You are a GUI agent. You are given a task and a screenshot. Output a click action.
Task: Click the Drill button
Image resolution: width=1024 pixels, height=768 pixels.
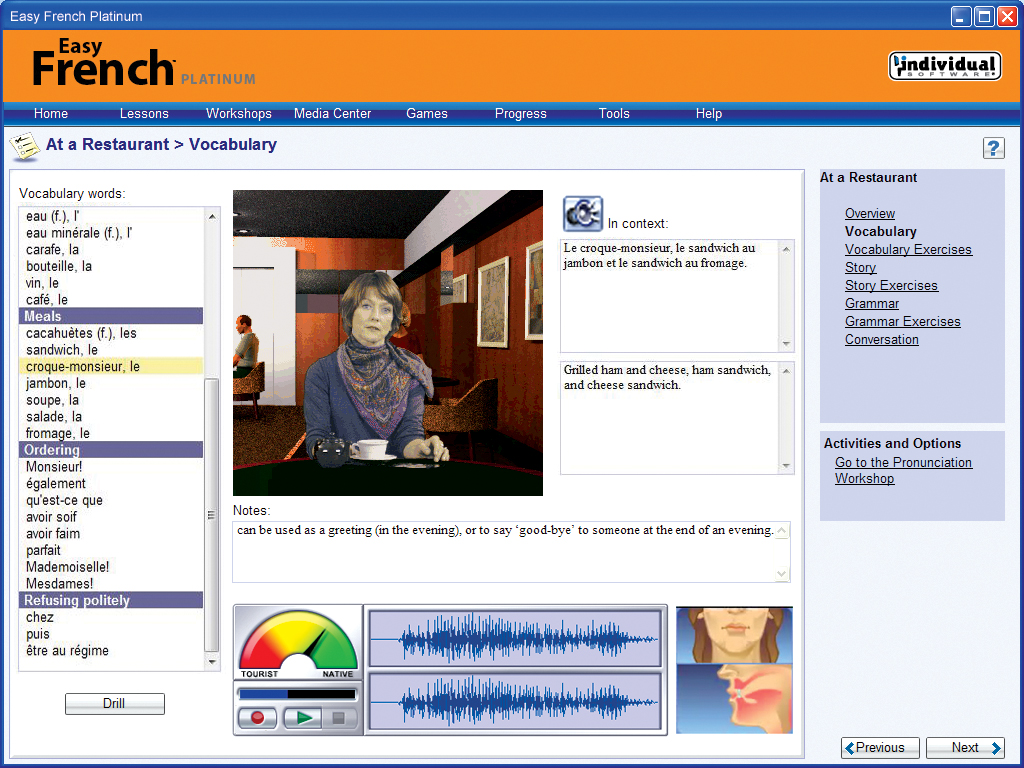(x=114, y=703)
